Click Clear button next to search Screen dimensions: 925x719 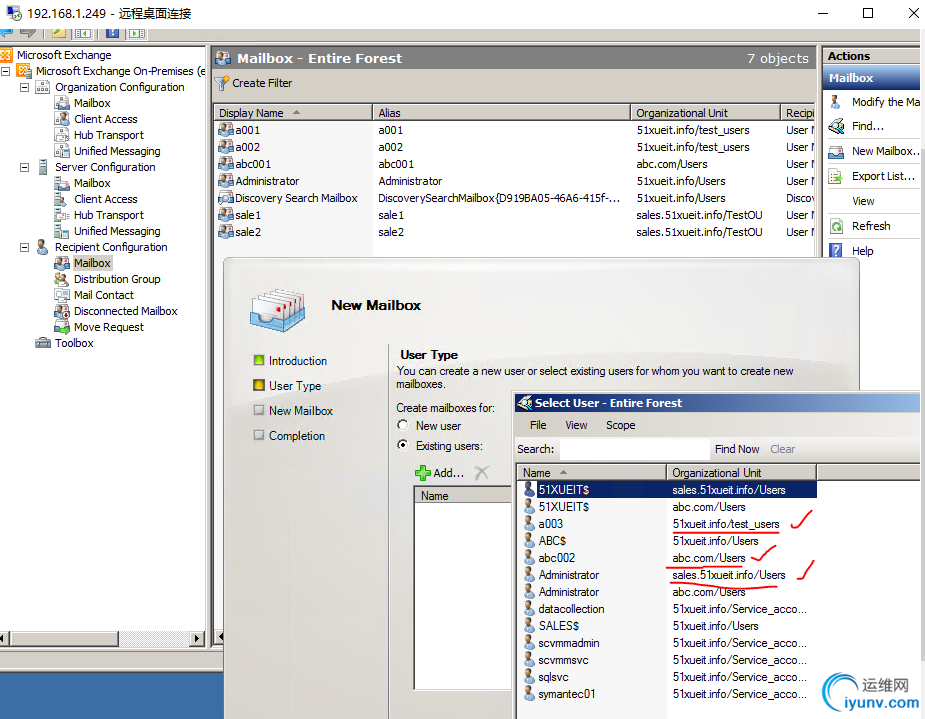point(782,449)
